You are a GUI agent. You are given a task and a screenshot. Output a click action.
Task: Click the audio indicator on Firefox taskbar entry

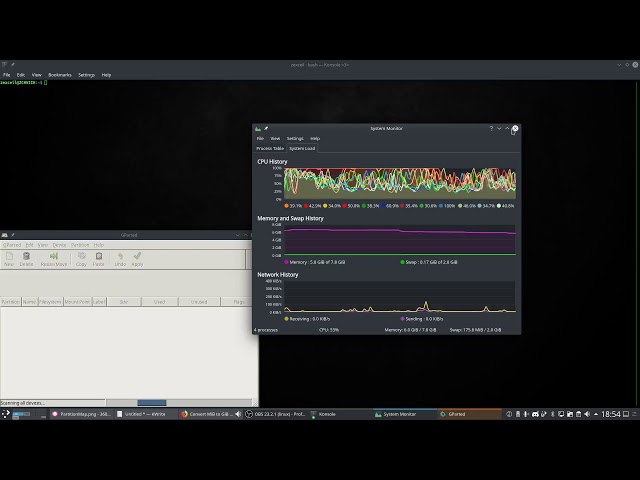pyautogui.click(x=238, y=414)
